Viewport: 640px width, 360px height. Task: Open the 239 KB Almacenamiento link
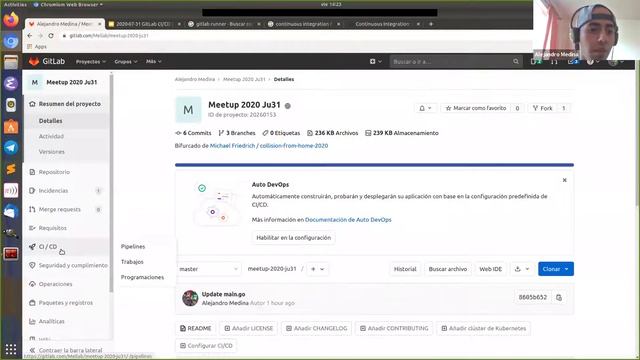402,133
